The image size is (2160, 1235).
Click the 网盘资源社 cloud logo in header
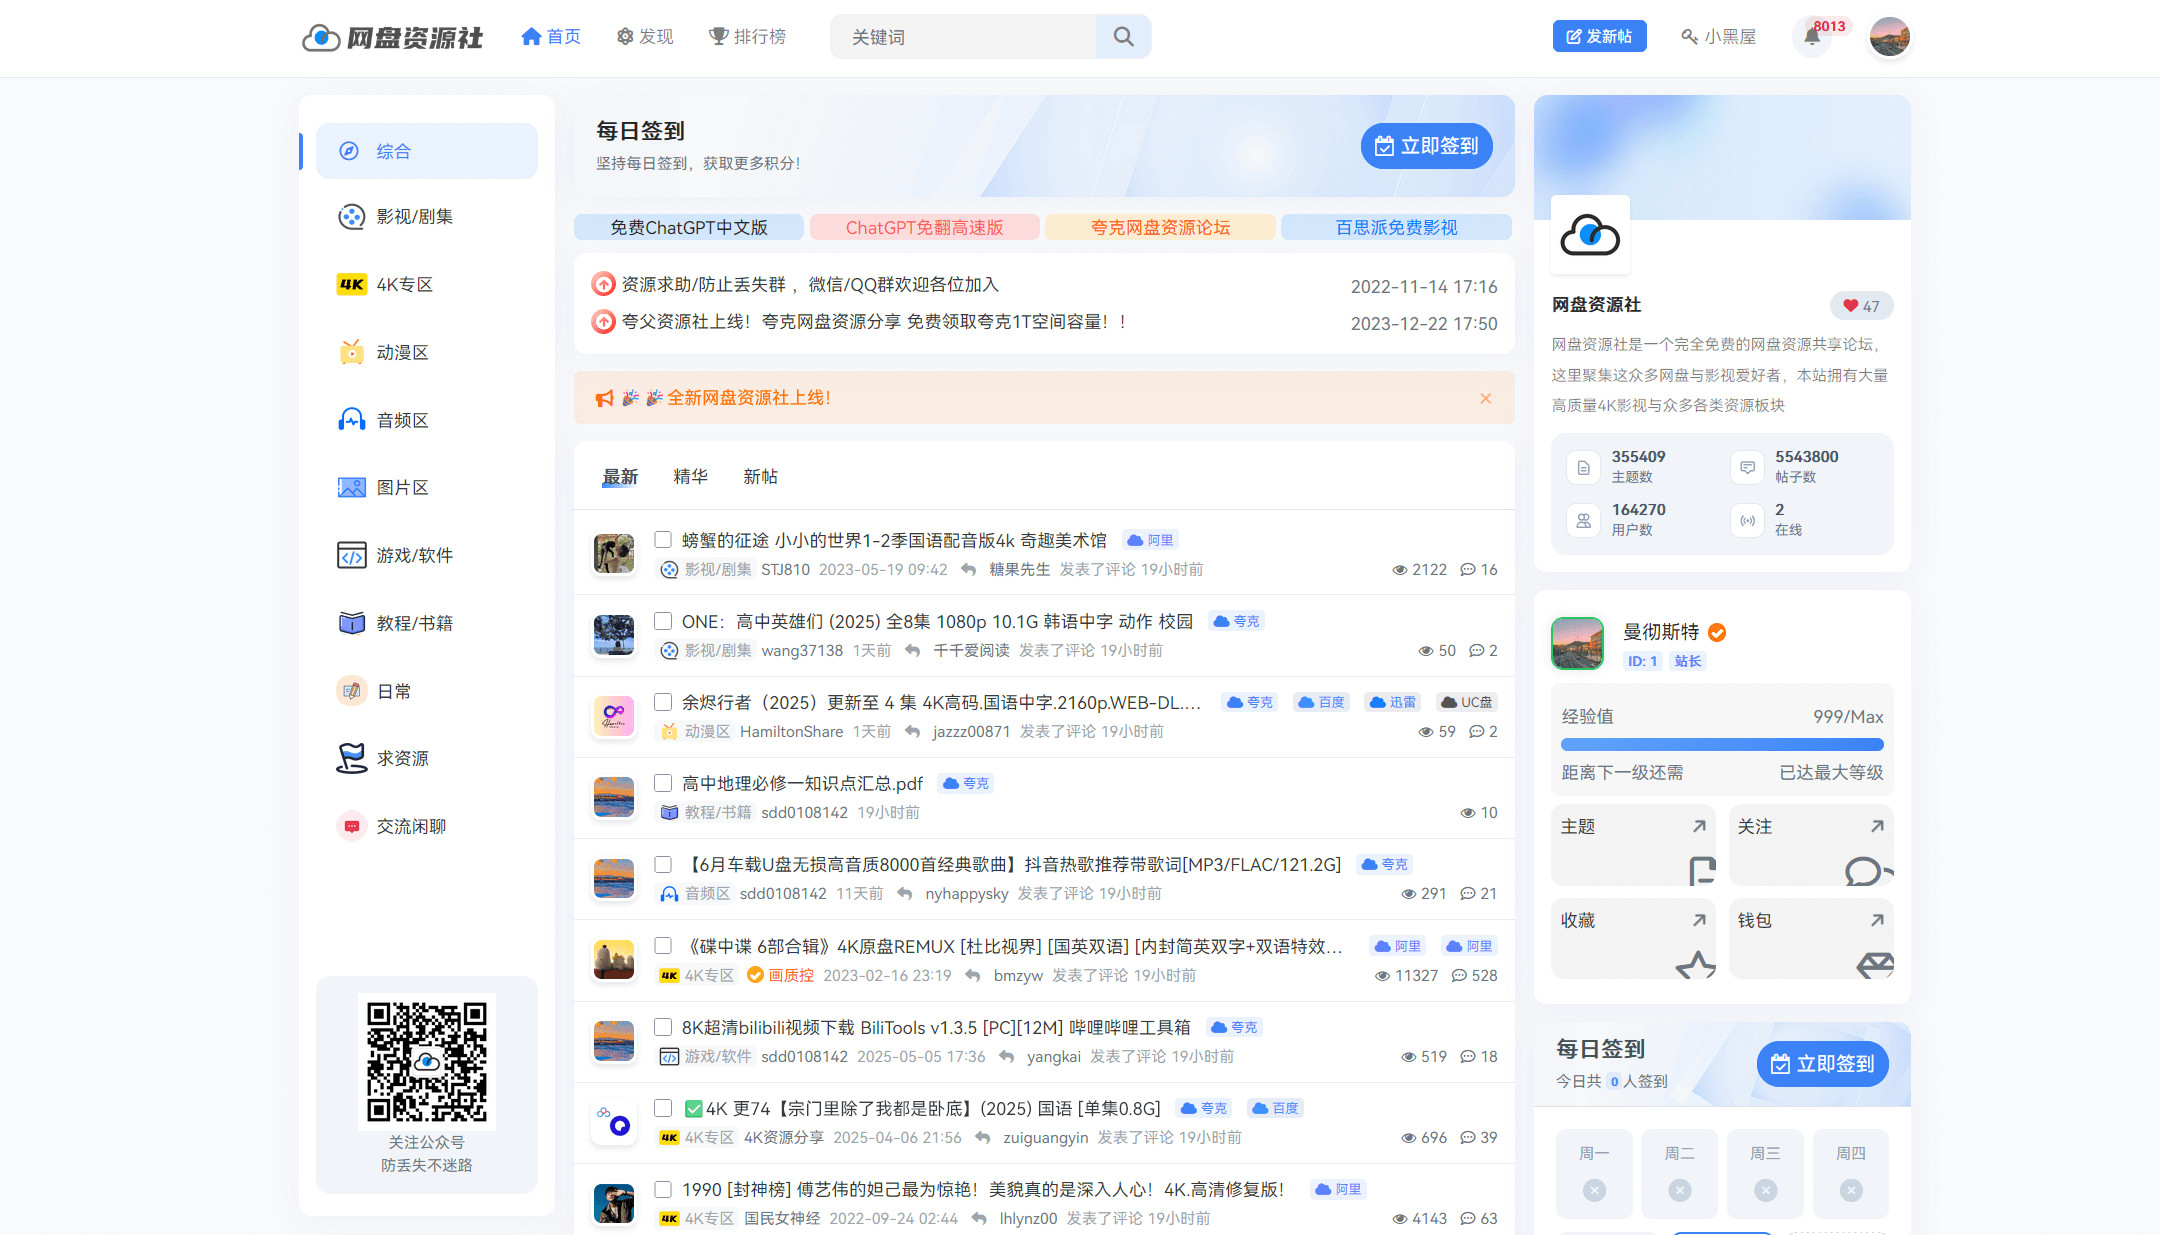(392, 37)
